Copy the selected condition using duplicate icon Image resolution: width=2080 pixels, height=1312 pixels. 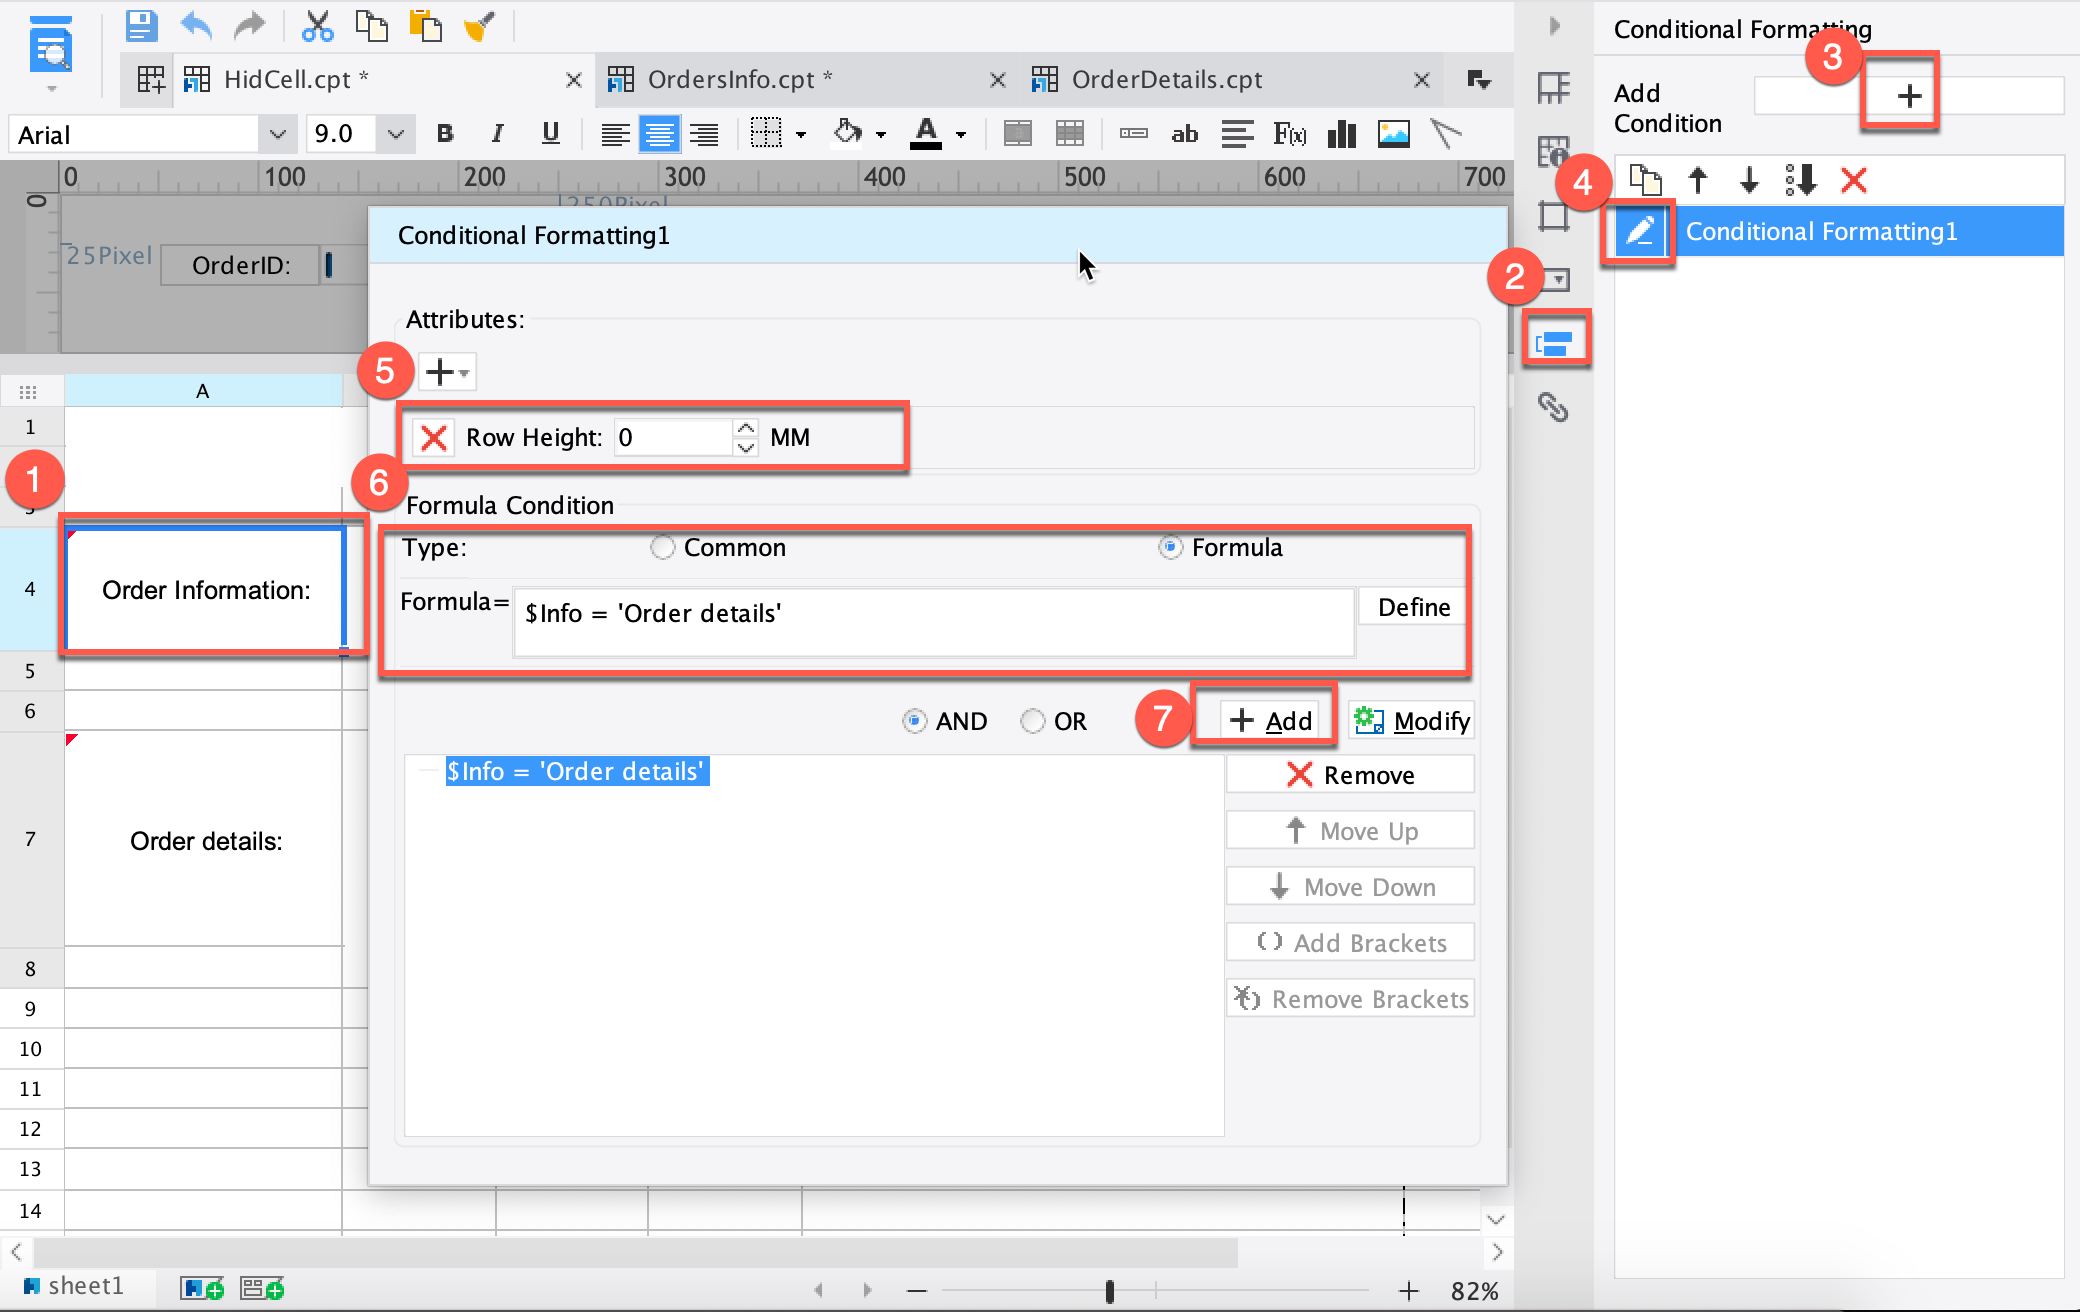[1645, 180]
